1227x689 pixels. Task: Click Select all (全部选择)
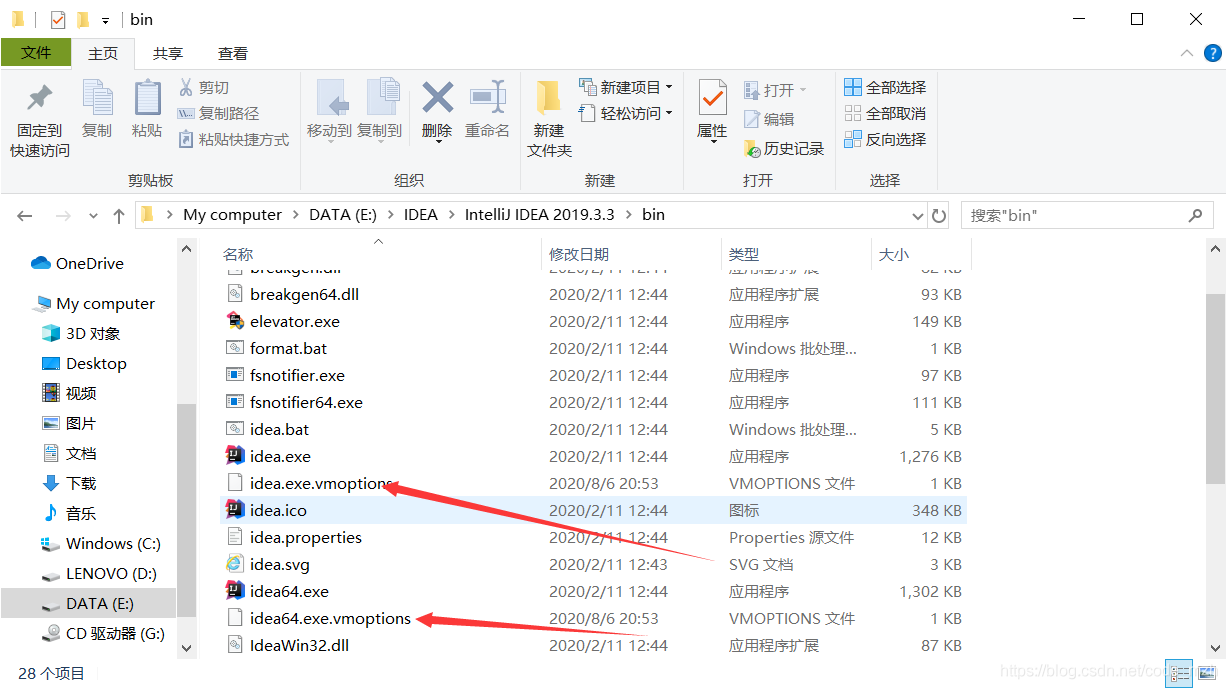pyautogui.click(x=885, y=87)
